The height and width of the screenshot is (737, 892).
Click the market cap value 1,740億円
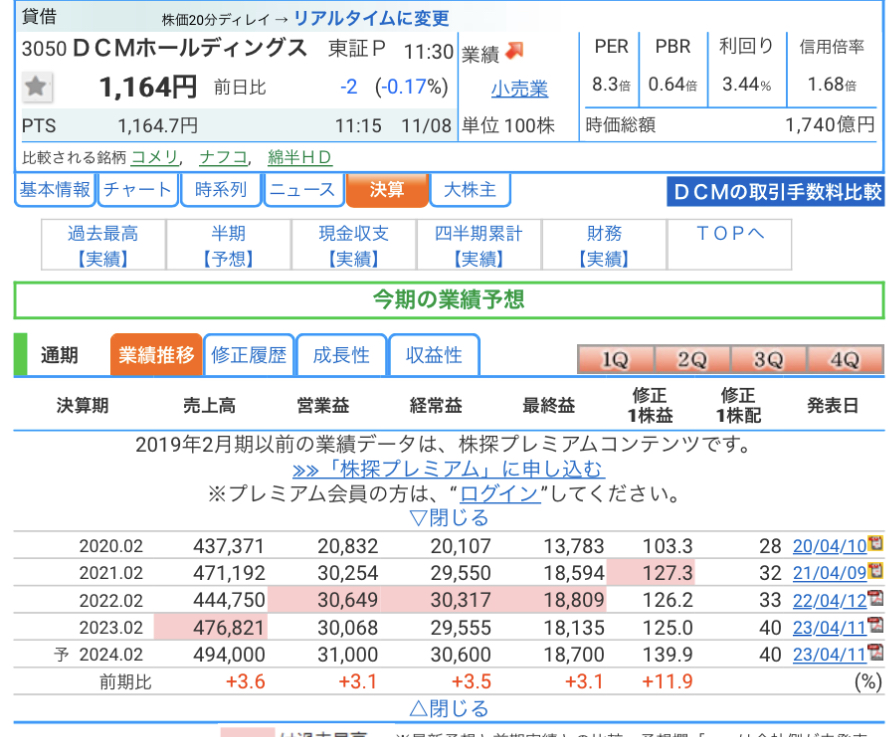pos(830,125)
